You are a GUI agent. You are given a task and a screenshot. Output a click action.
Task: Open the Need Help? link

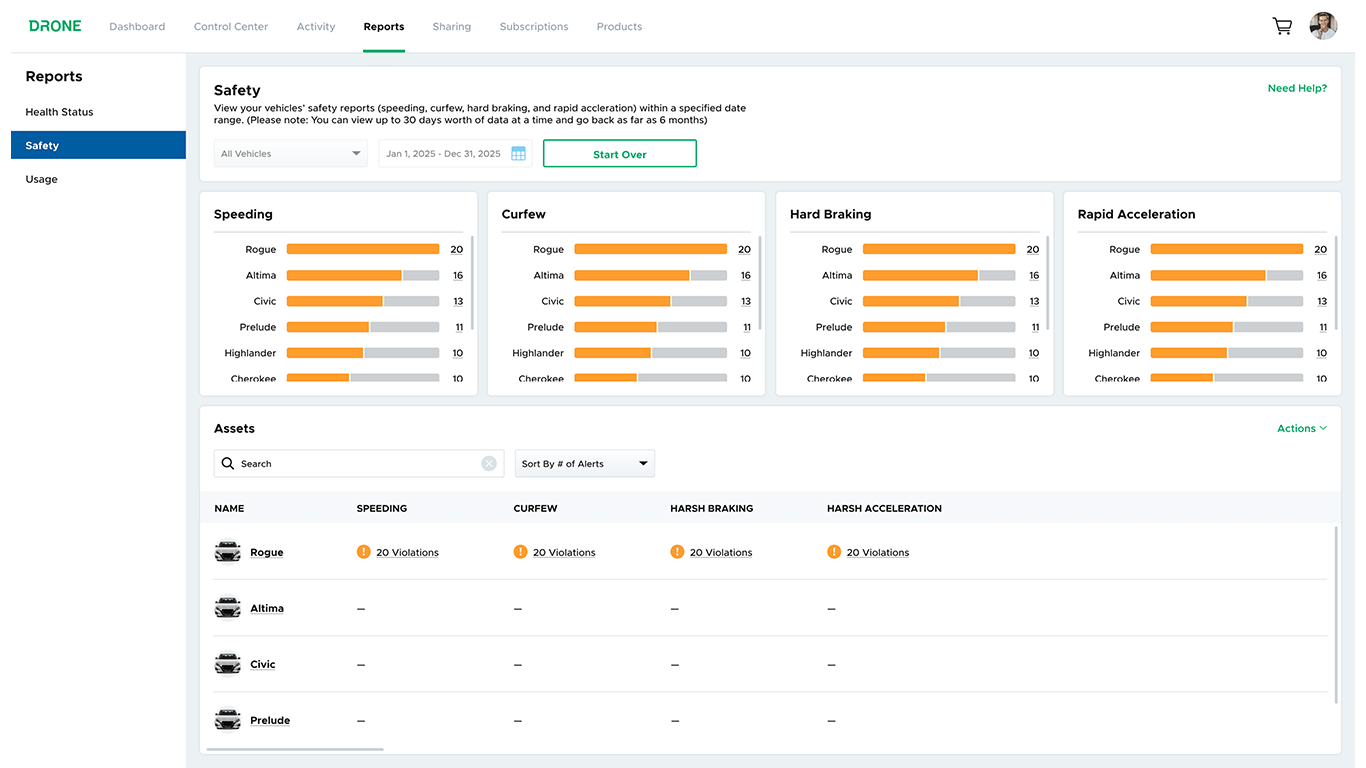(x=1297, y=88)
